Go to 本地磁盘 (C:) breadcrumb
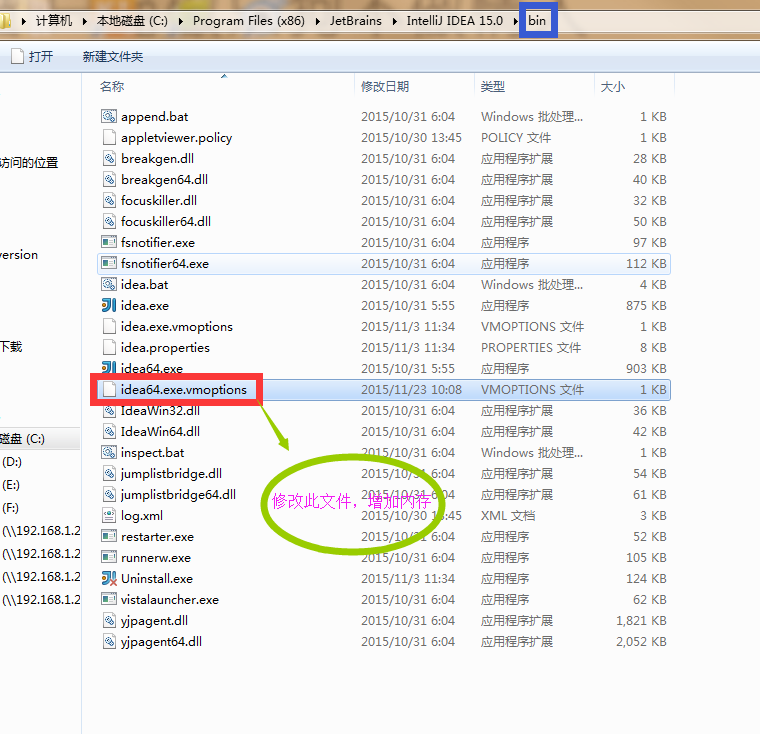Screen dimensions: 760x734 pos(132,21)
